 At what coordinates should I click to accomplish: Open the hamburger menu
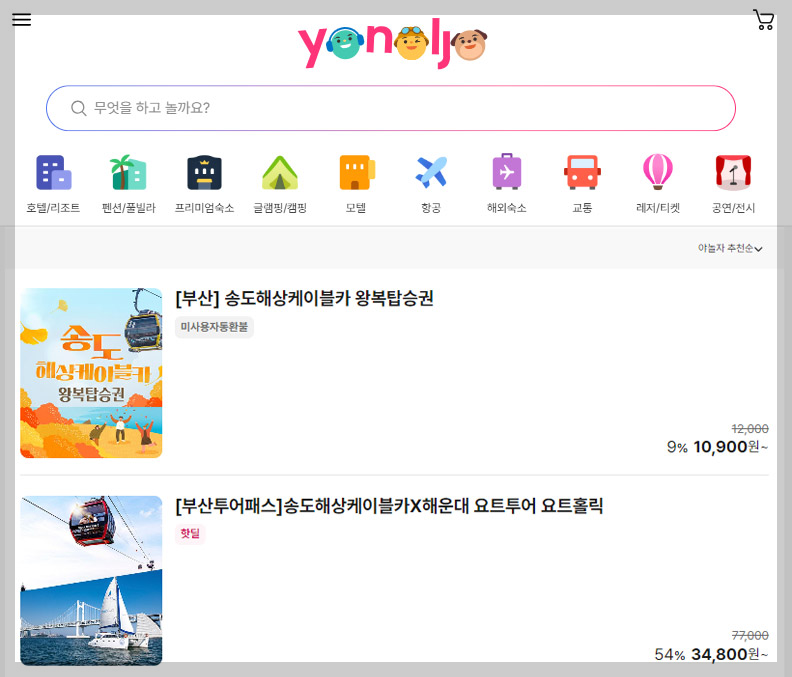[x=21, y=20]
